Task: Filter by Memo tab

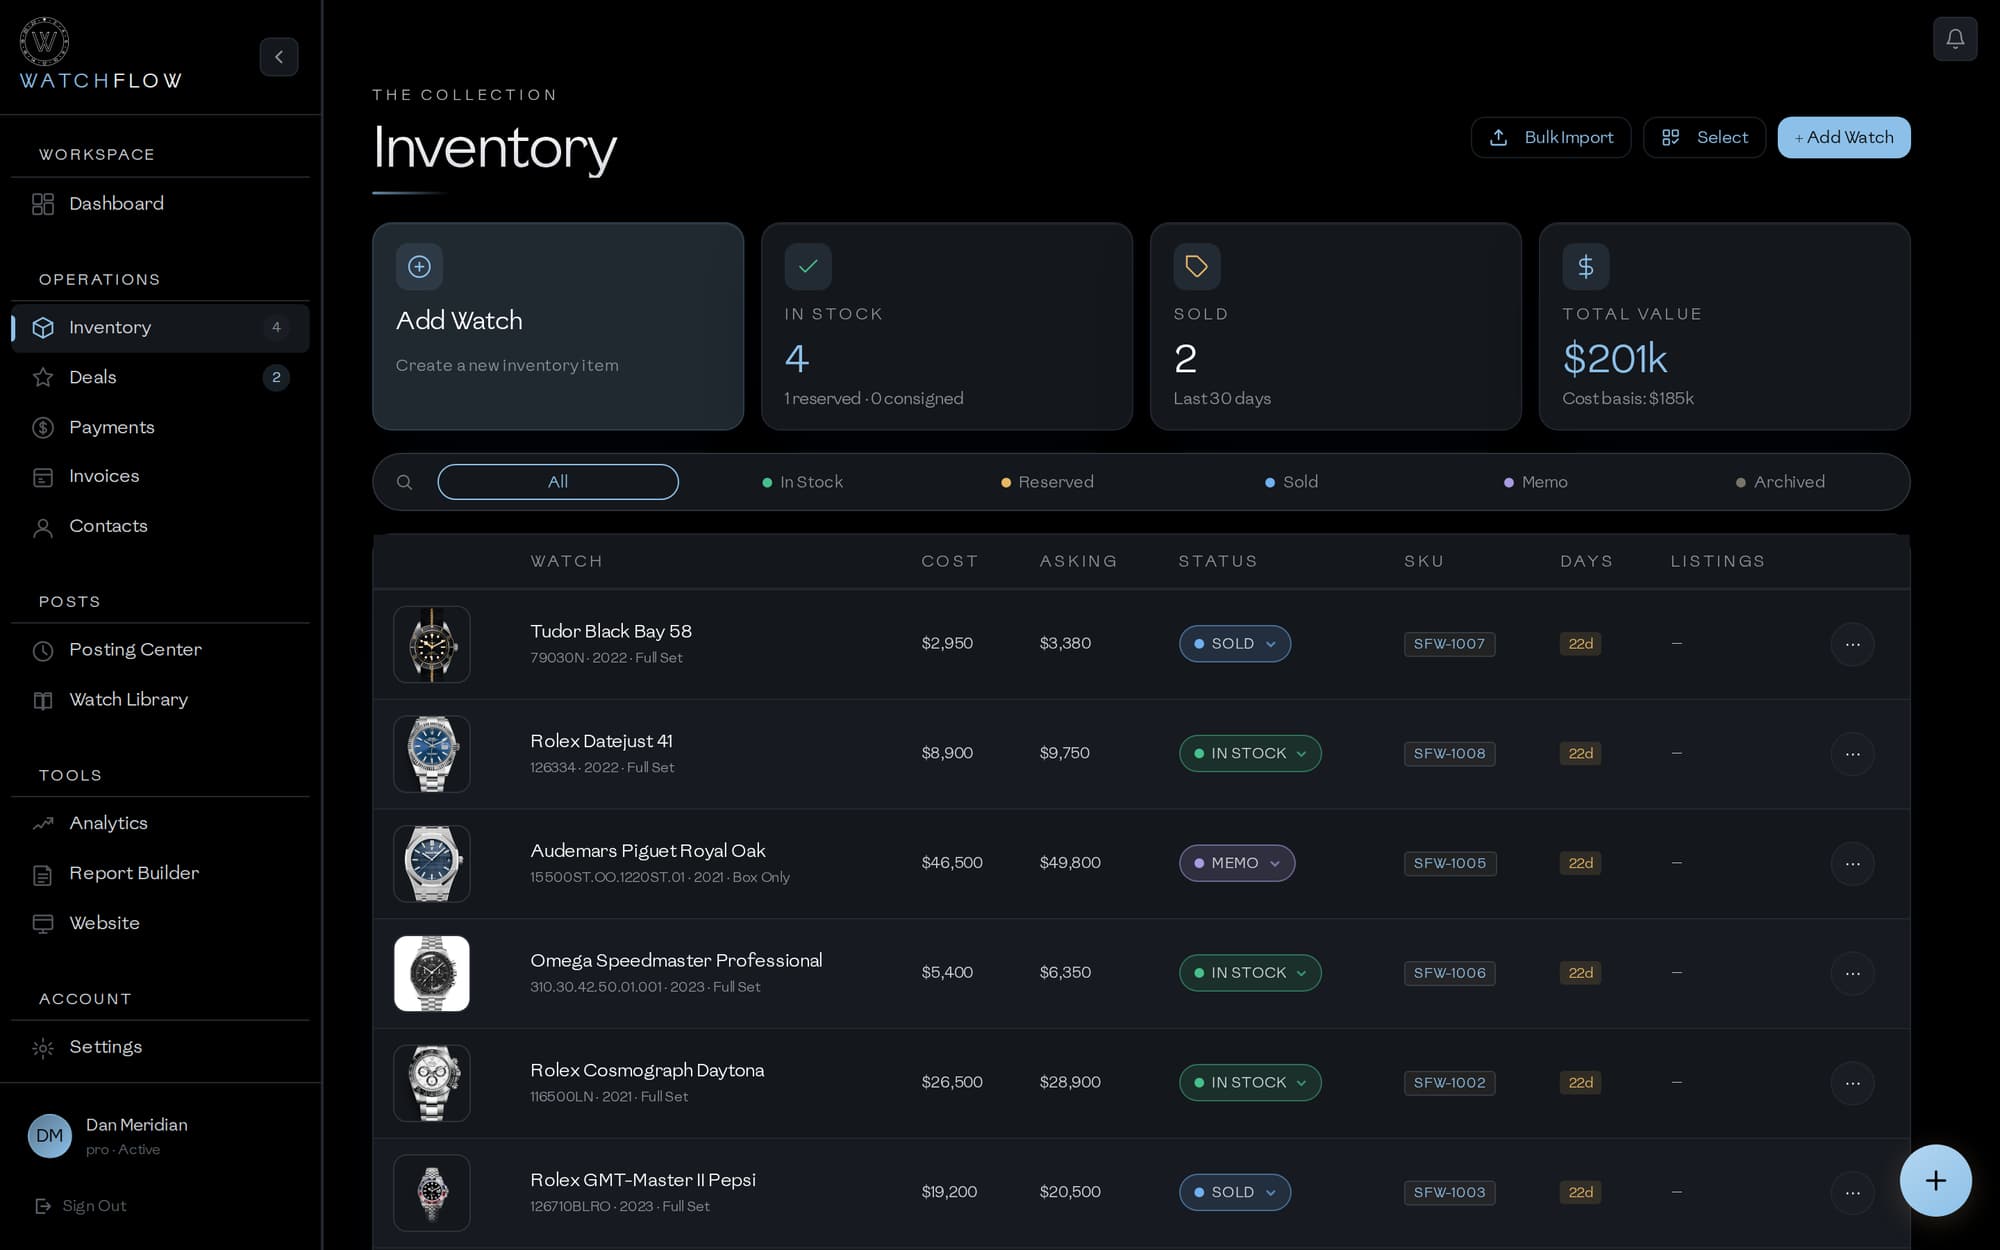Action: pyautogui.click(x=1536, y=482)
